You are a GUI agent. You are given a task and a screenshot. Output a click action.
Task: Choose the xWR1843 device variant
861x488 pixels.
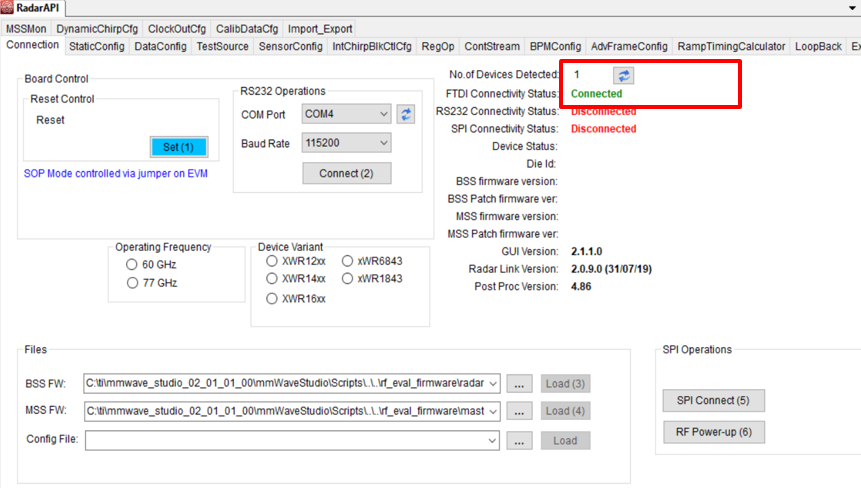348,278
